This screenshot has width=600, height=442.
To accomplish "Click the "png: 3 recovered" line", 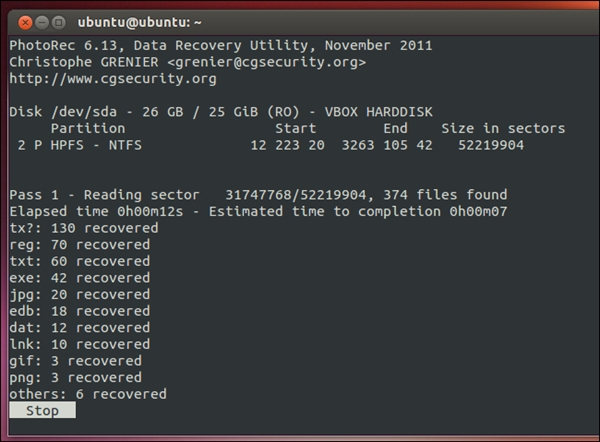I will click(75, 378).
